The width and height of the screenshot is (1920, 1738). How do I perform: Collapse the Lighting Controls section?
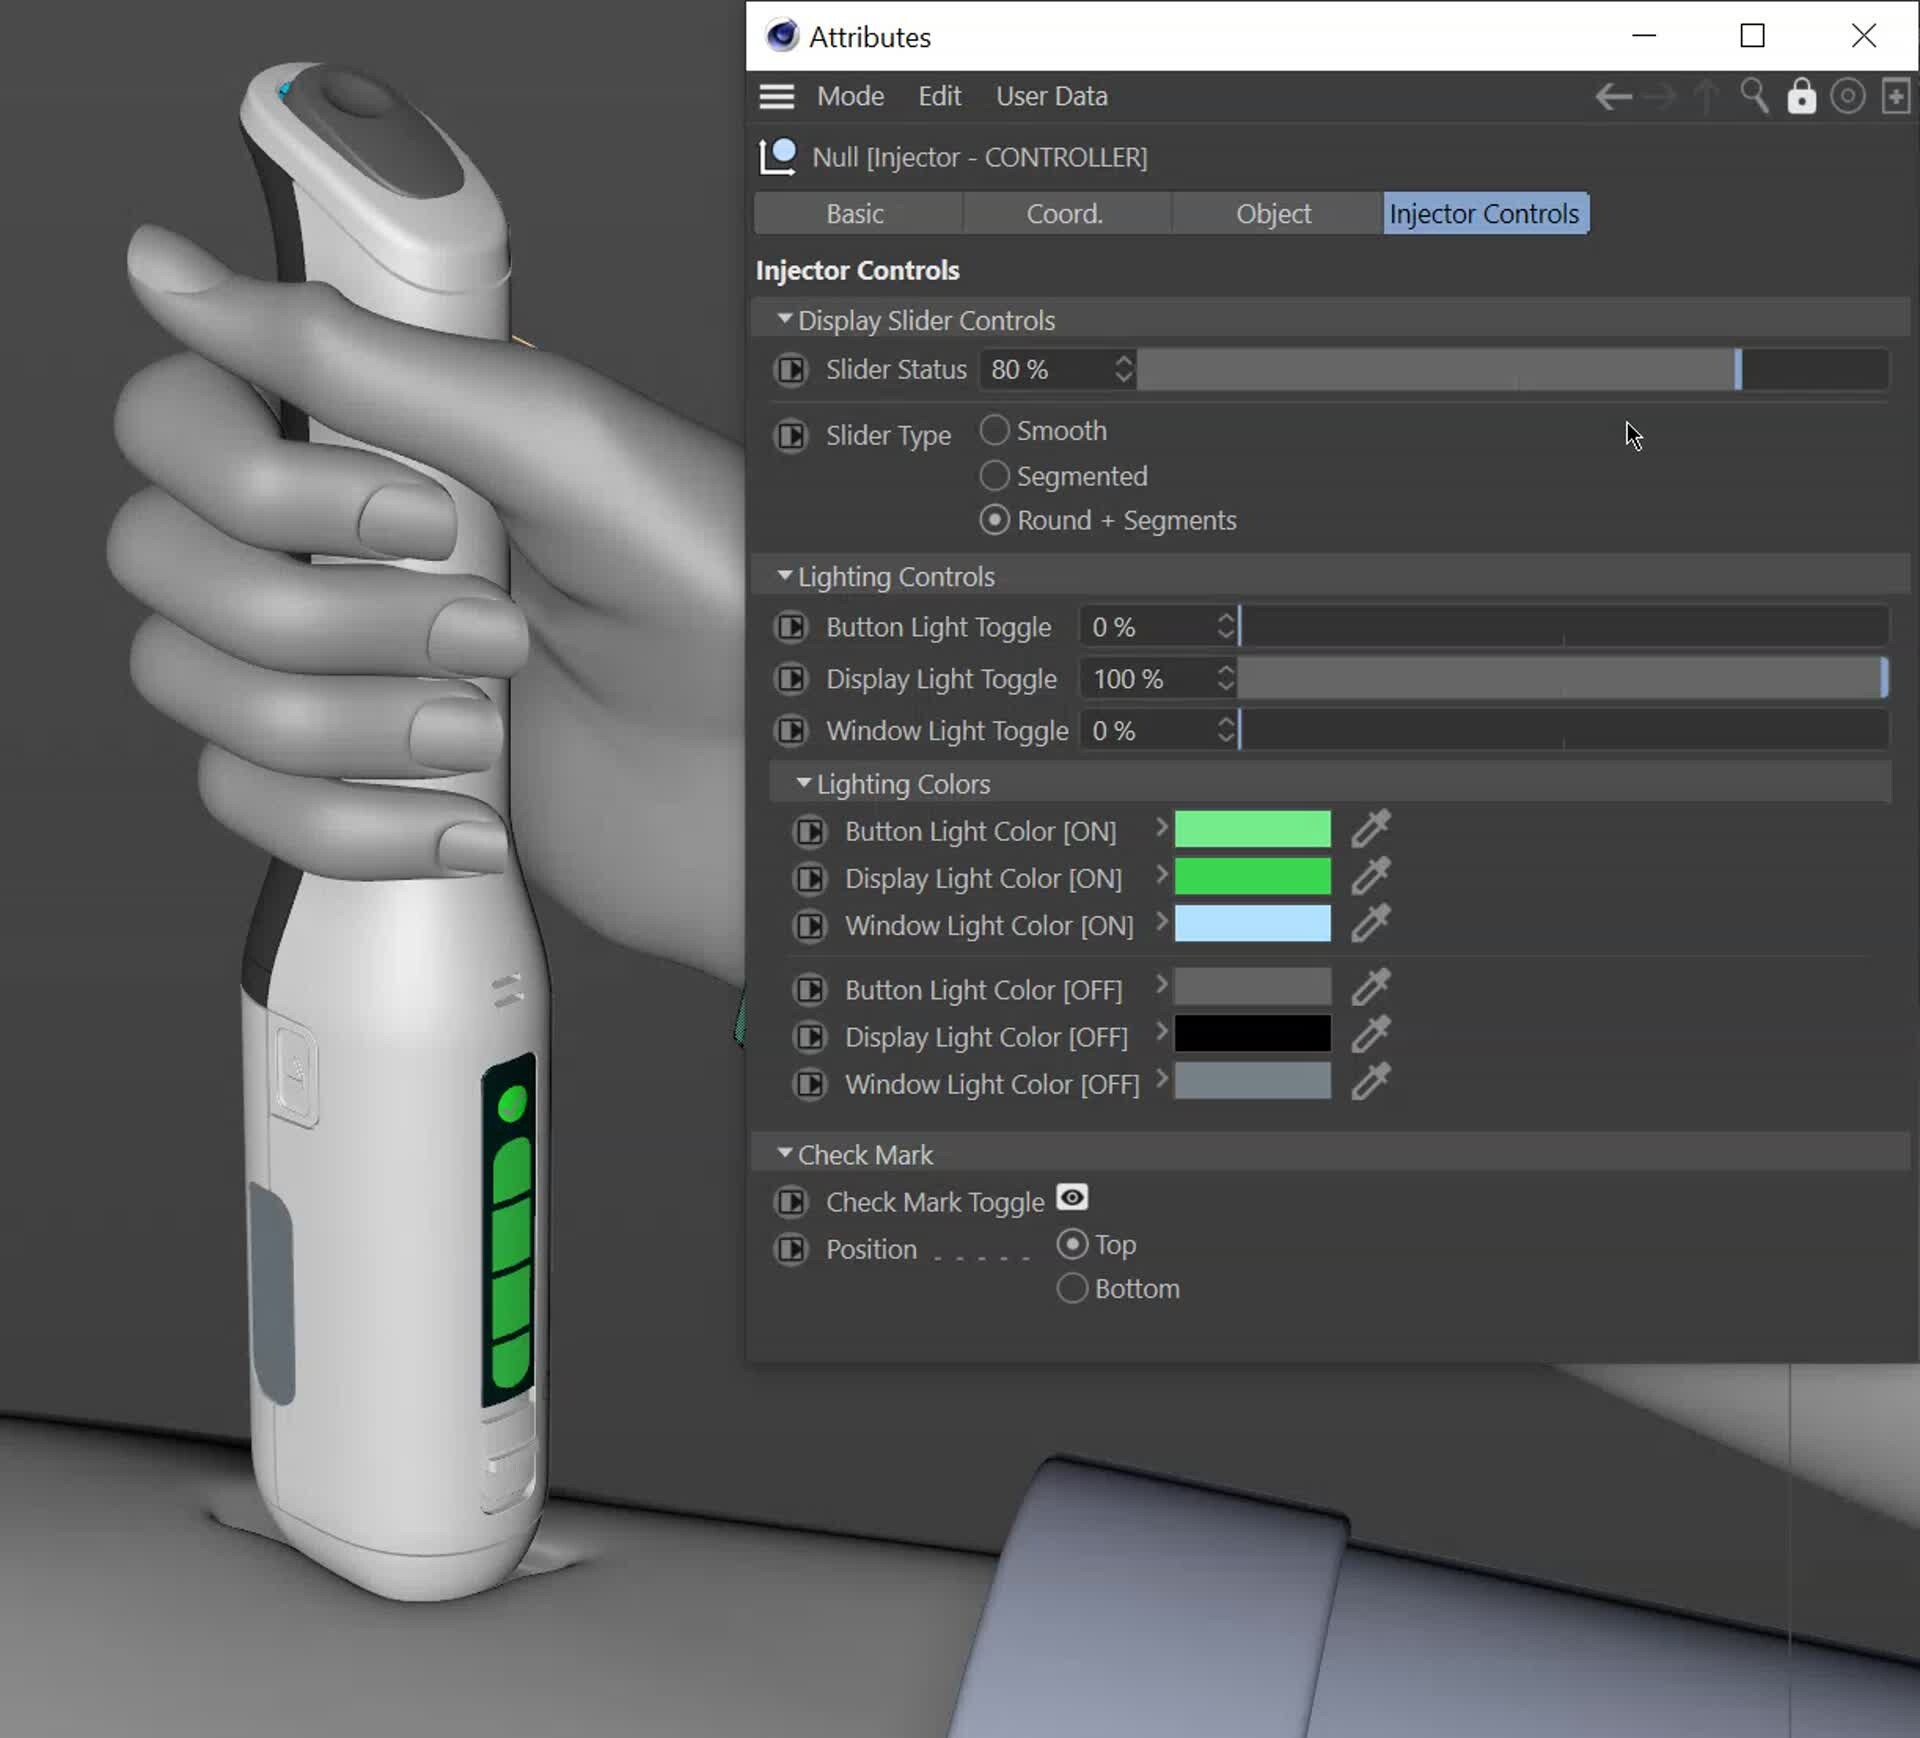784,575
